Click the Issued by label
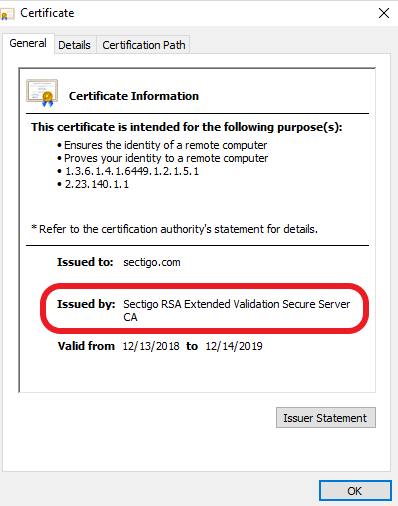The image size is (398, 506). [x=86, y=304]
